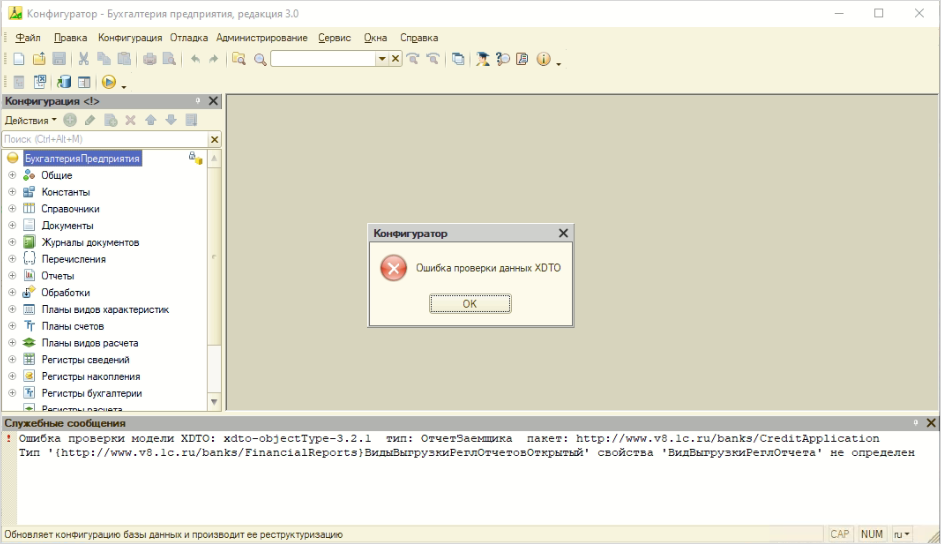Click the New document toolbar icon
Viewport: 941px width, 544px height.
(19, 59)
